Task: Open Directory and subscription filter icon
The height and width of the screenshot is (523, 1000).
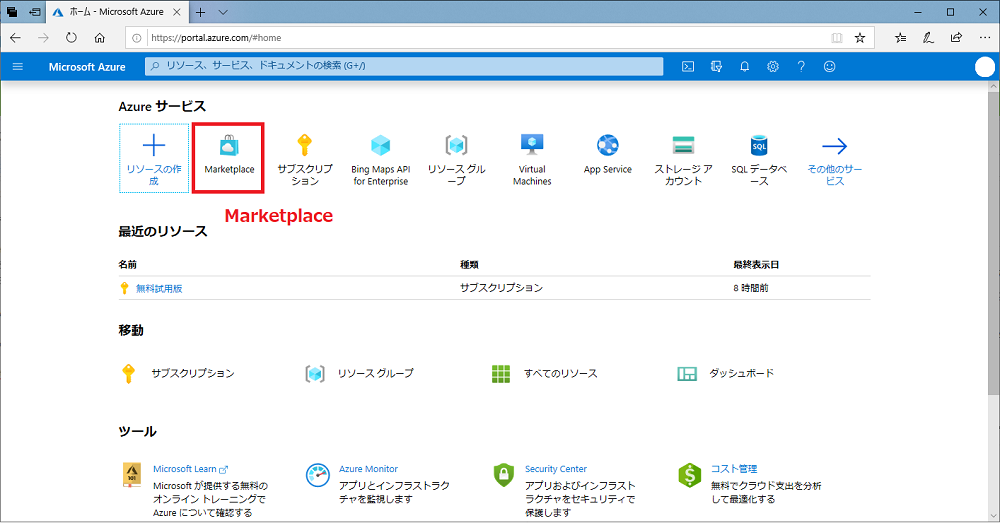Action: click(716, 66)
